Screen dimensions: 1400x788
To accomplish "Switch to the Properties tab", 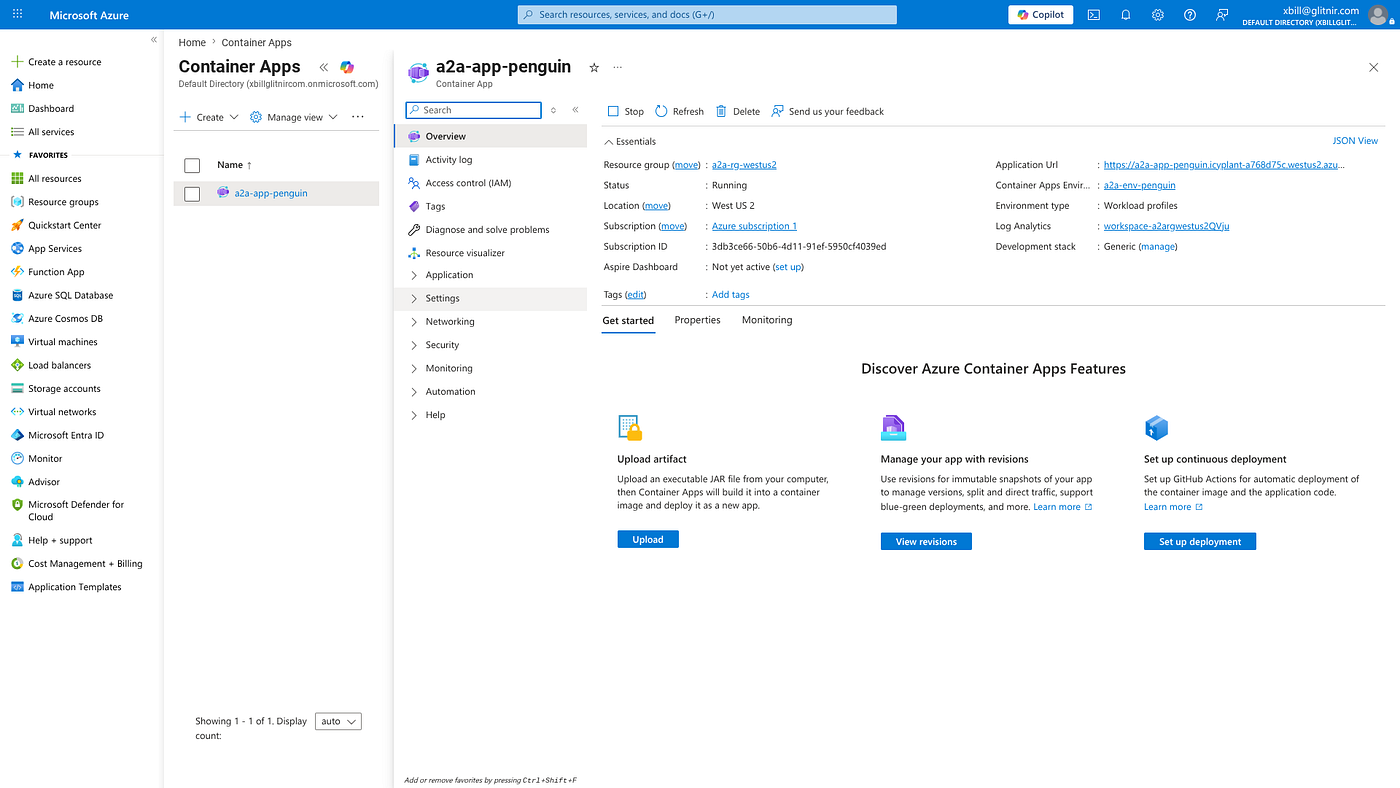I will point(697,320).
